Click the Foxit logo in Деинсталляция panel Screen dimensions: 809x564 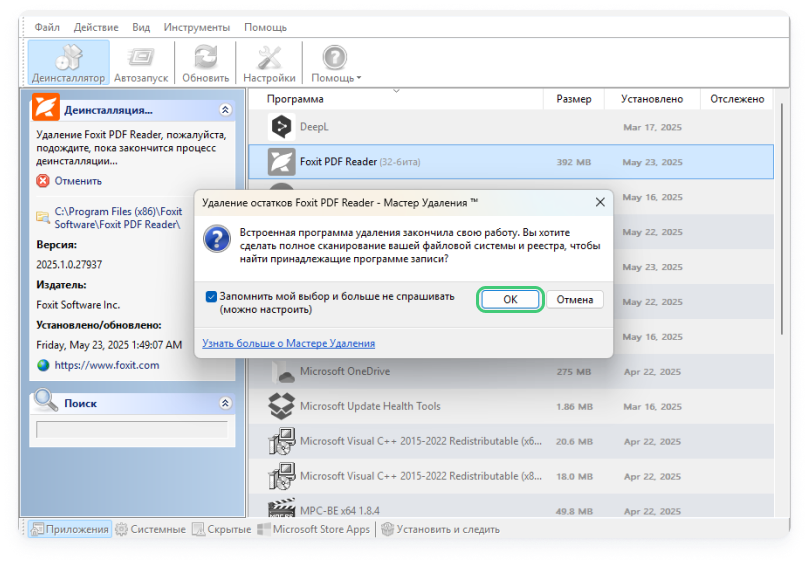point(45,106)
